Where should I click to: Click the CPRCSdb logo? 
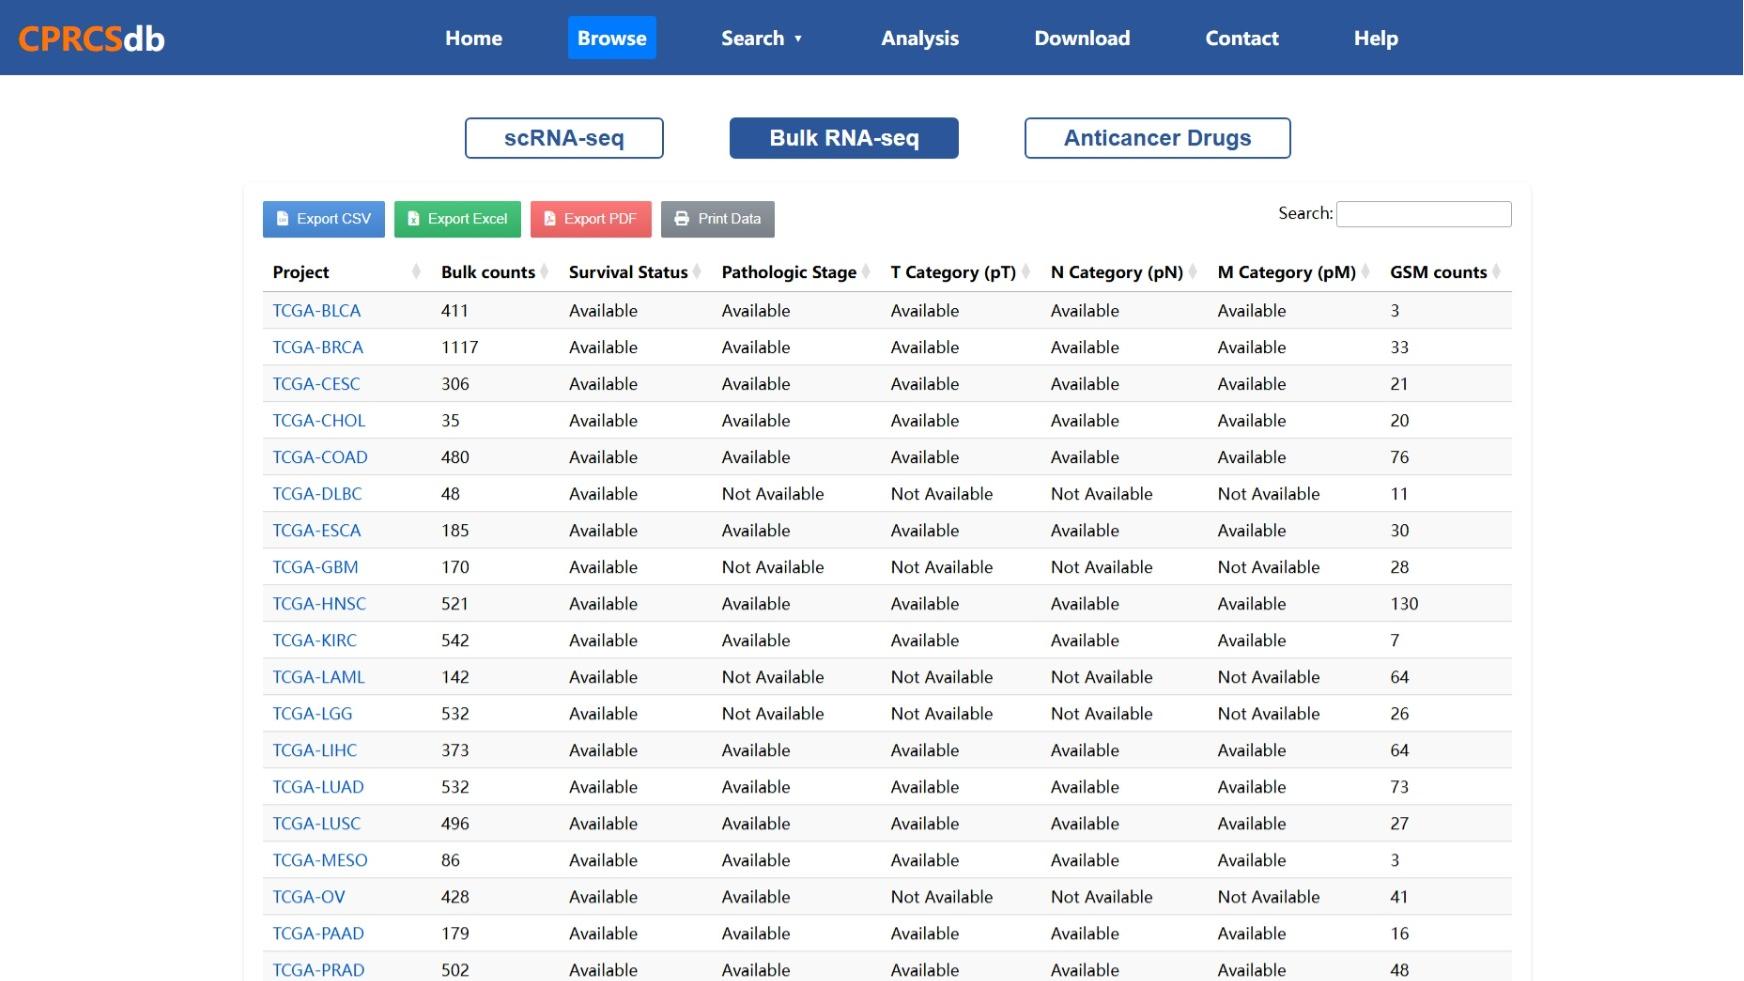pyautogui.click(x=91, y=38)
